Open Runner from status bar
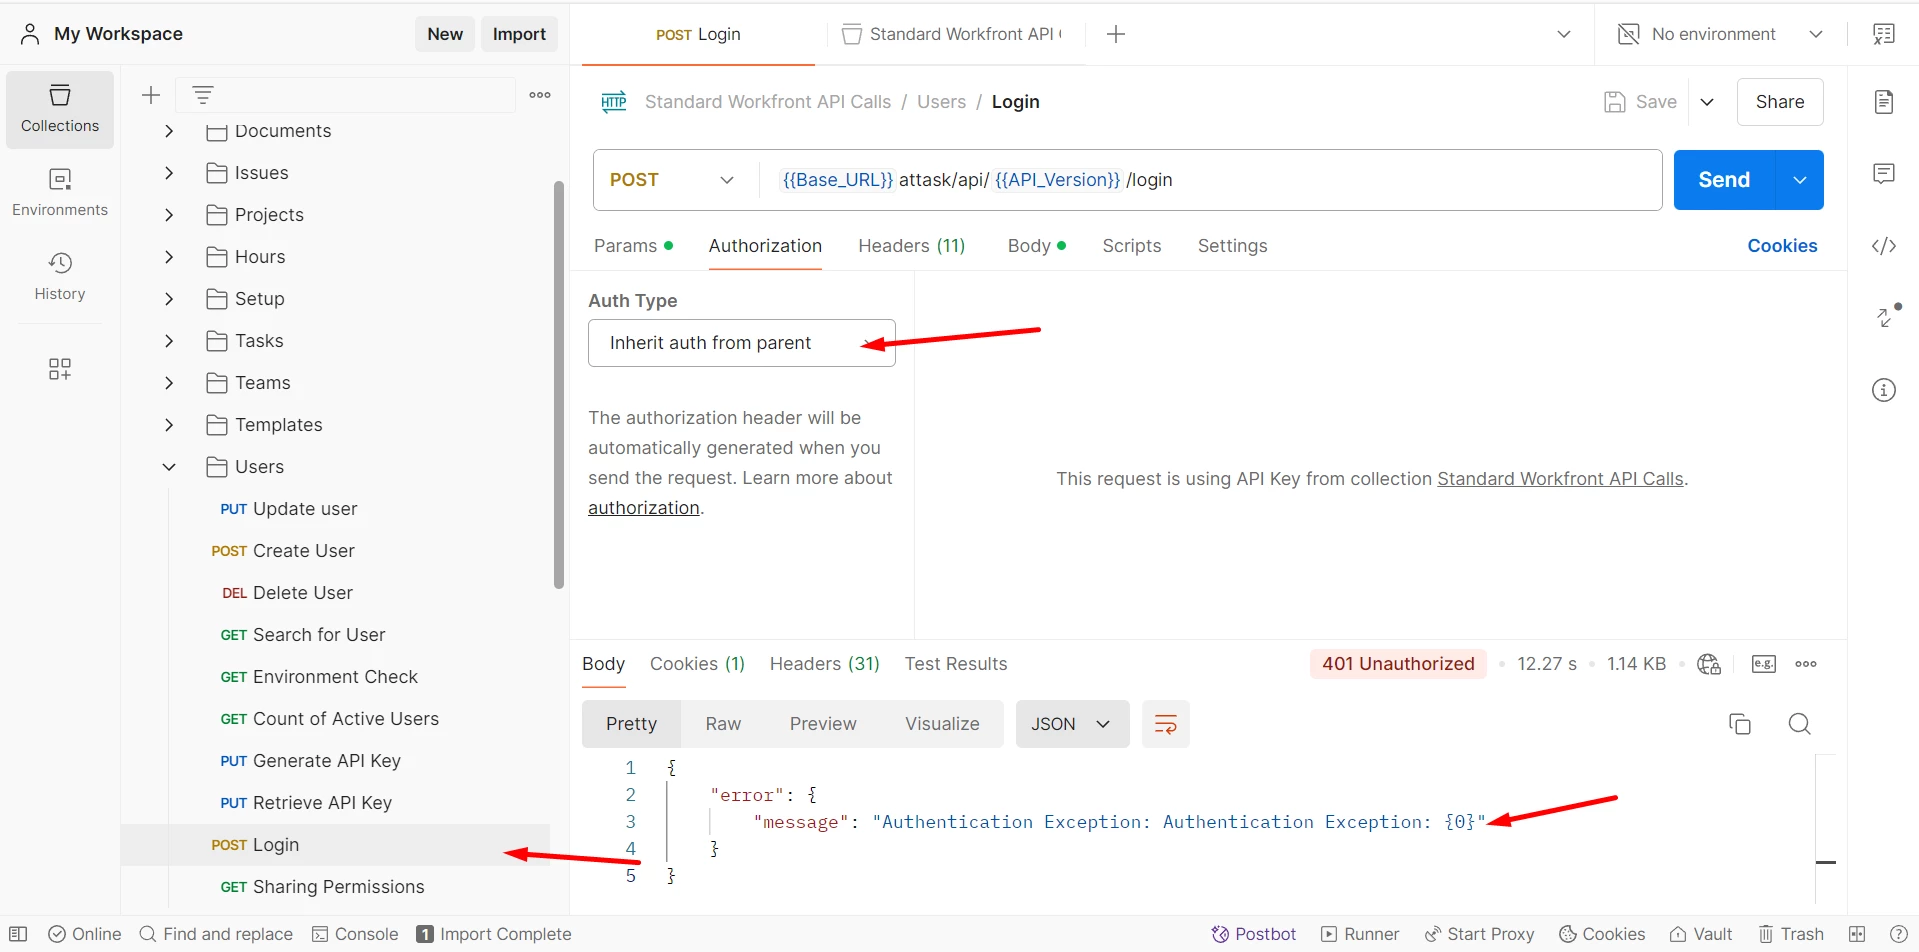 tap(1360, 934)
